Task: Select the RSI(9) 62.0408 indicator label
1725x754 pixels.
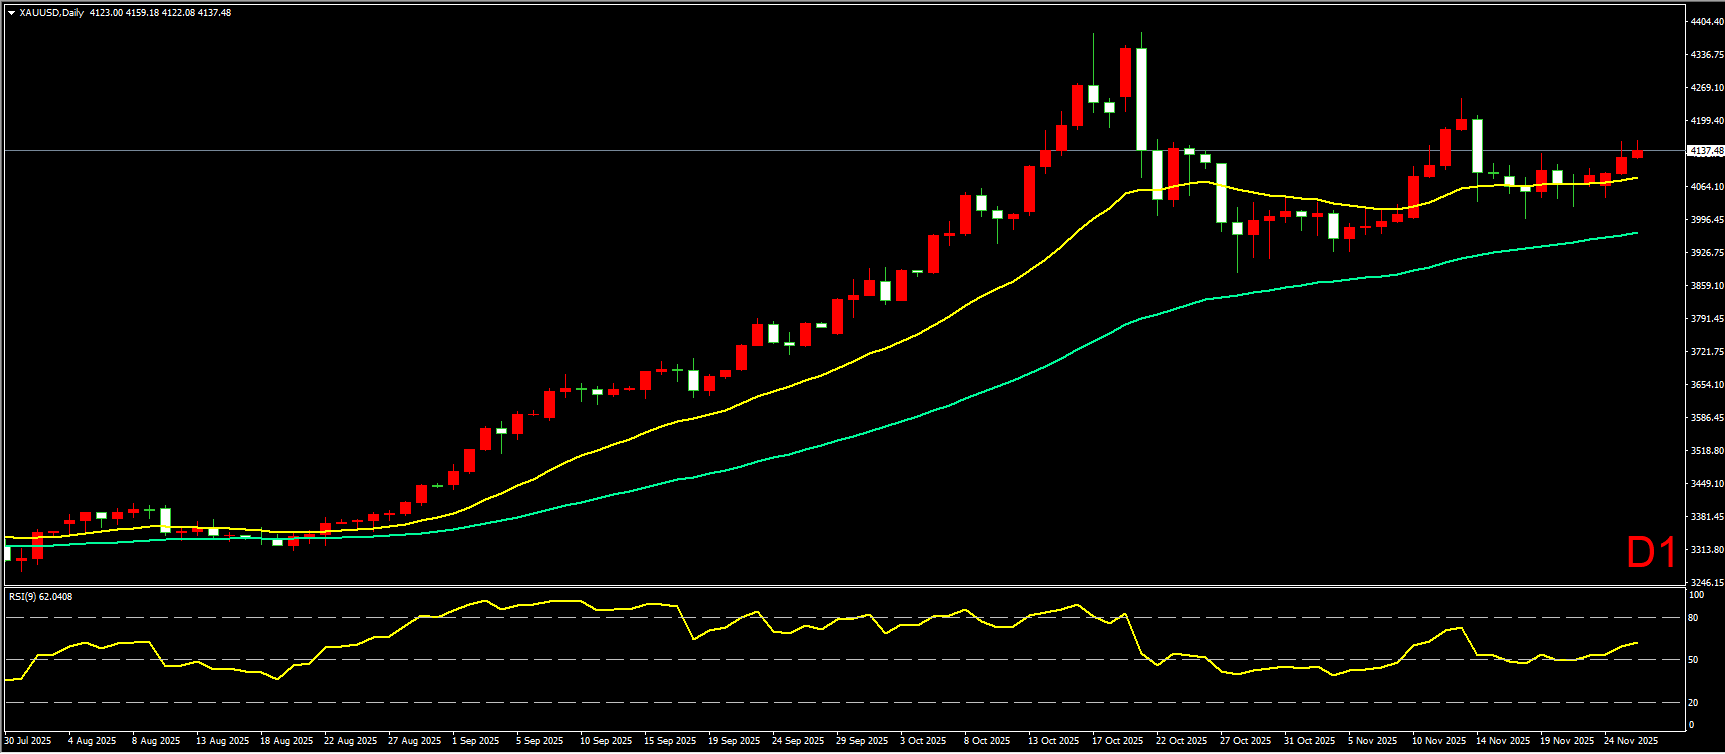Action: 40,597
